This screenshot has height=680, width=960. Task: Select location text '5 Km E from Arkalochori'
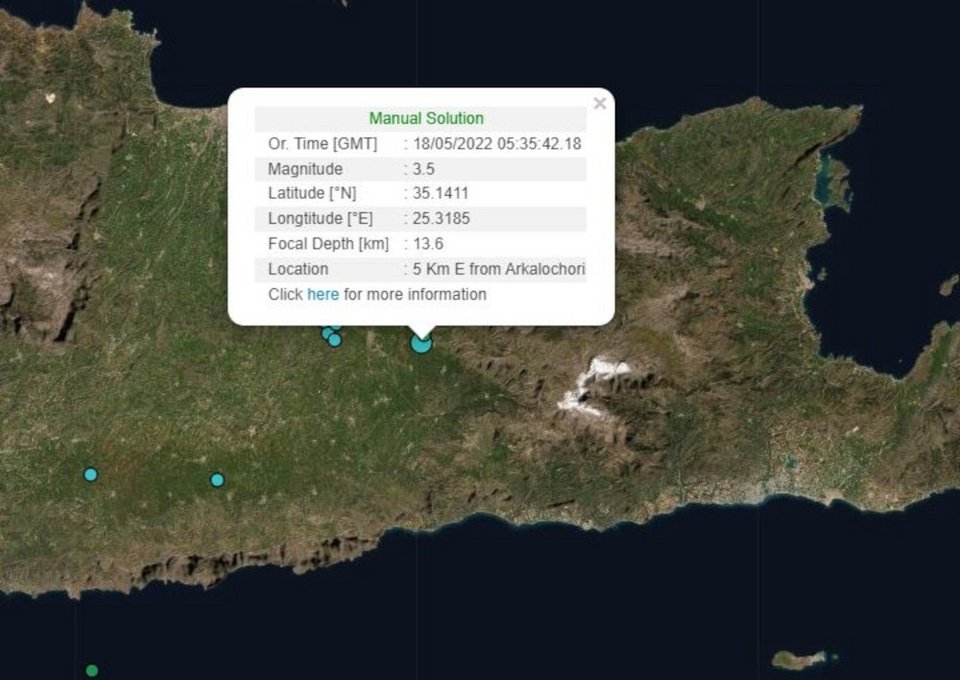498,269
